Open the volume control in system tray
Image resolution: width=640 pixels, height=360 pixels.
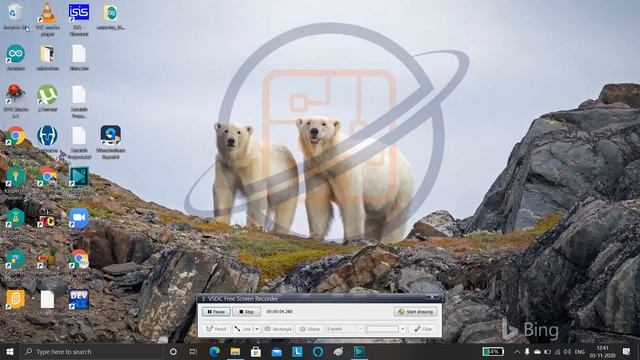coord(567,351)
